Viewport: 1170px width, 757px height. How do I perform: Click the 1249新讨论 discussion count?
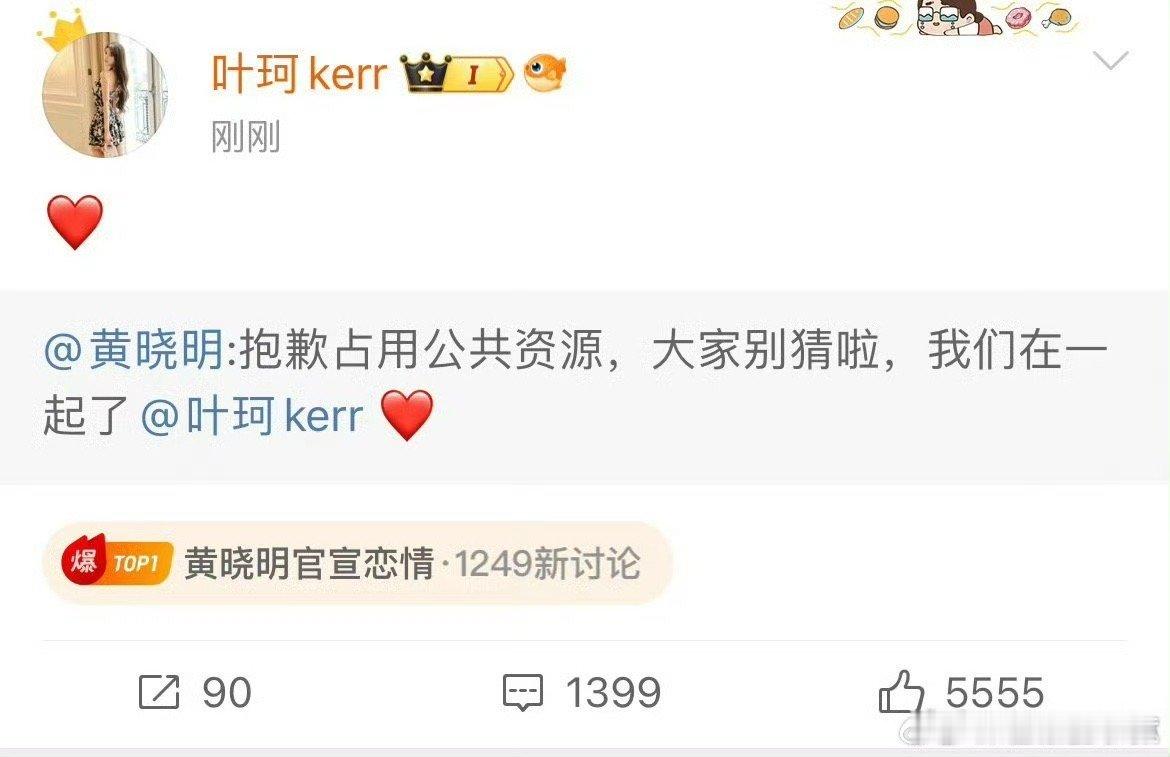click(548, 563)
